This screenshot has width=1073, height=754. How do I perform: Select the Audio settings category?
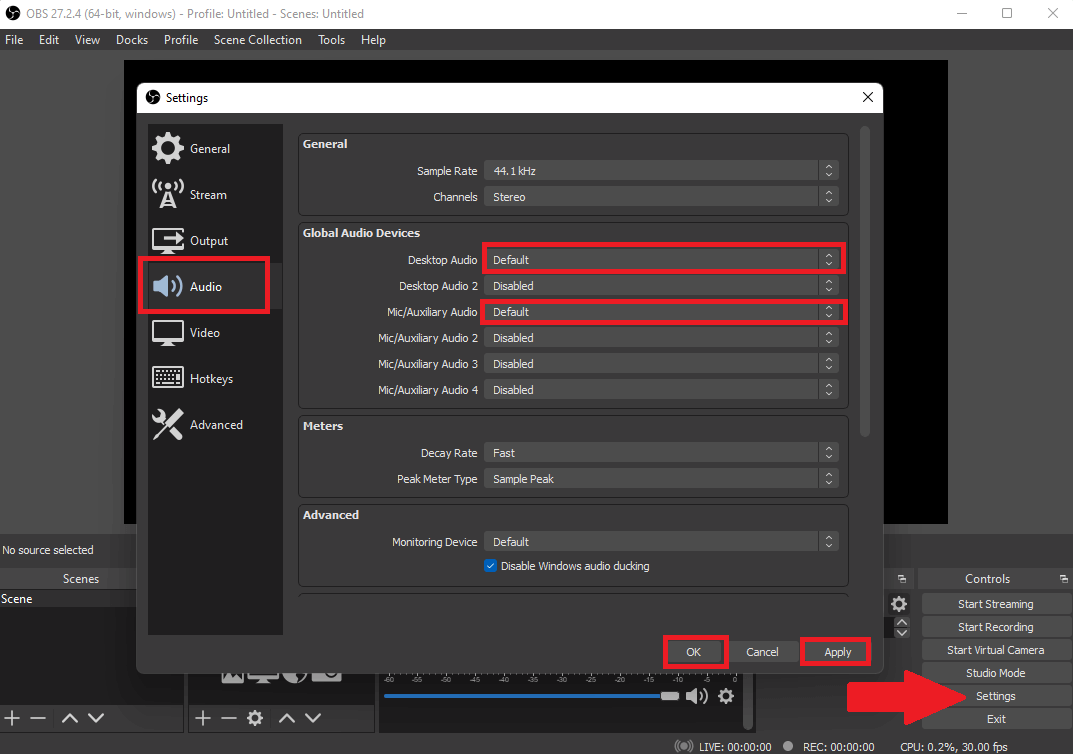tap(215, 286)
